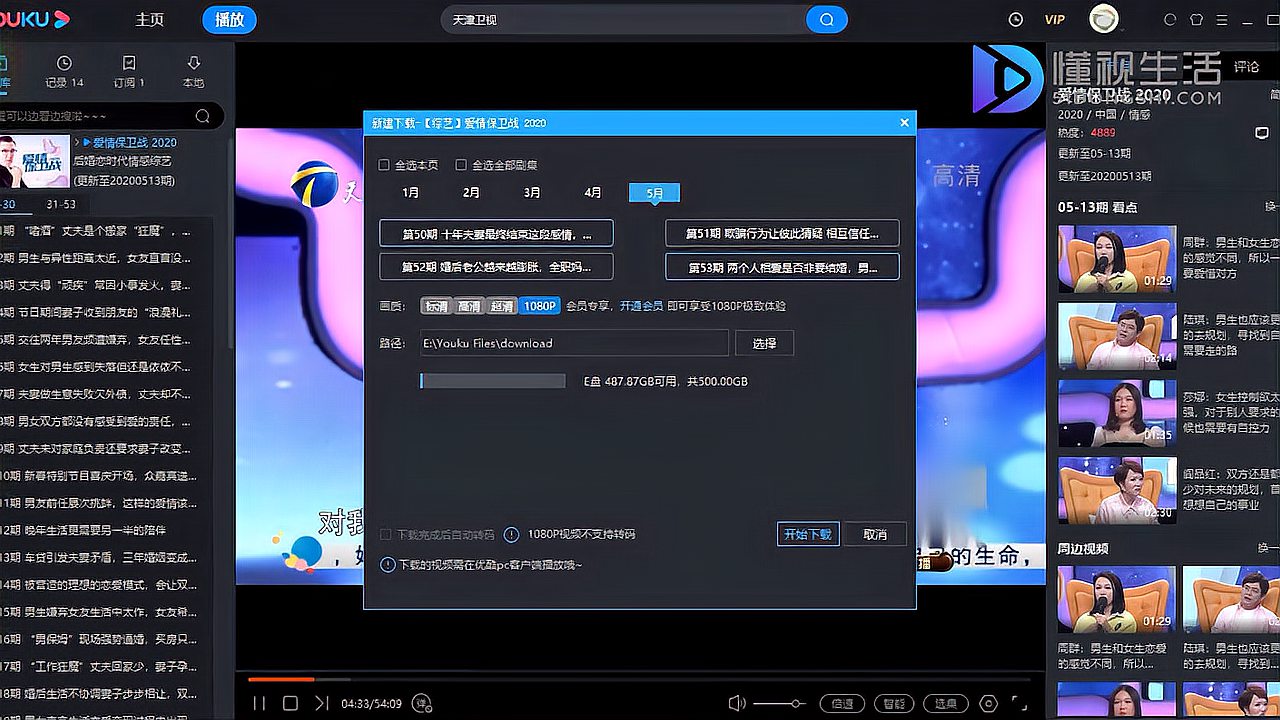
Task: Open the skin (shirt) icon in title bar
Action: click(x=1196, y=19)
